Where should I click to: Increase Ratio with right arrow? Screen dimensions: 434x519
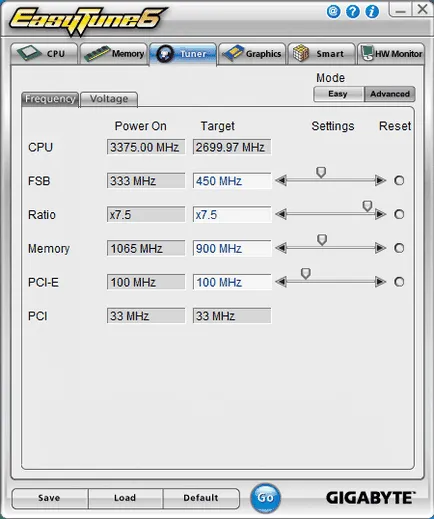coord(380,214)
